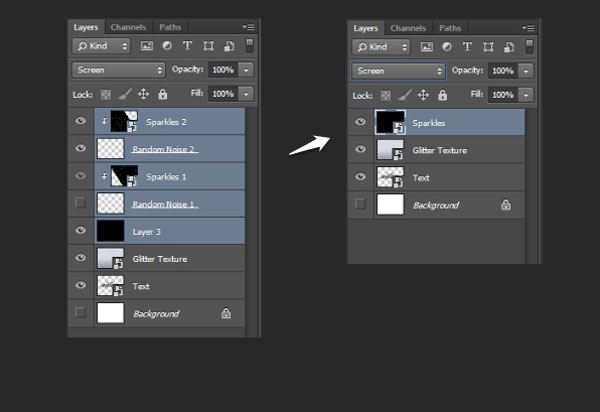
Task: Hide the Sparkles 2 layer
Action: (80, 121)
